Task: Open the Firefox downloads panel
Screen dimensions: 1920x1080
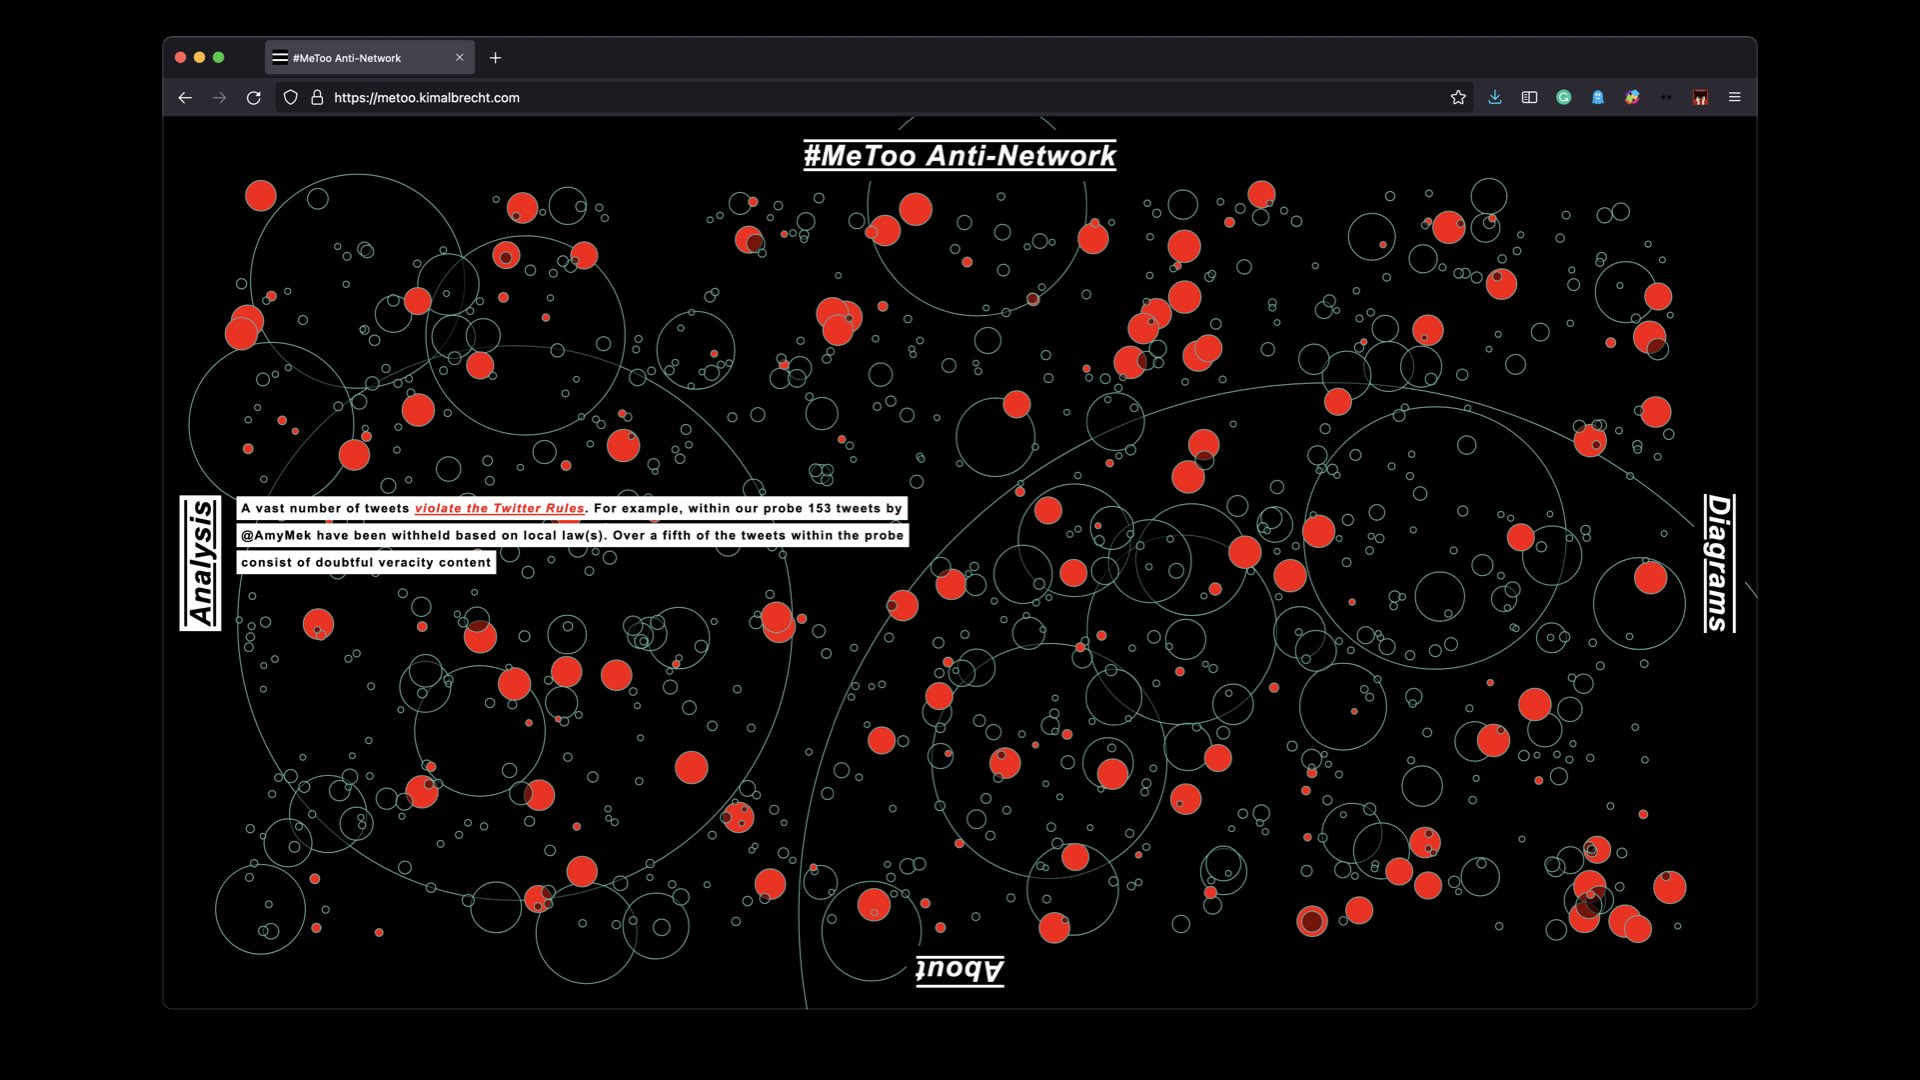Action: pyautogui.click(x=1495, y=98)
